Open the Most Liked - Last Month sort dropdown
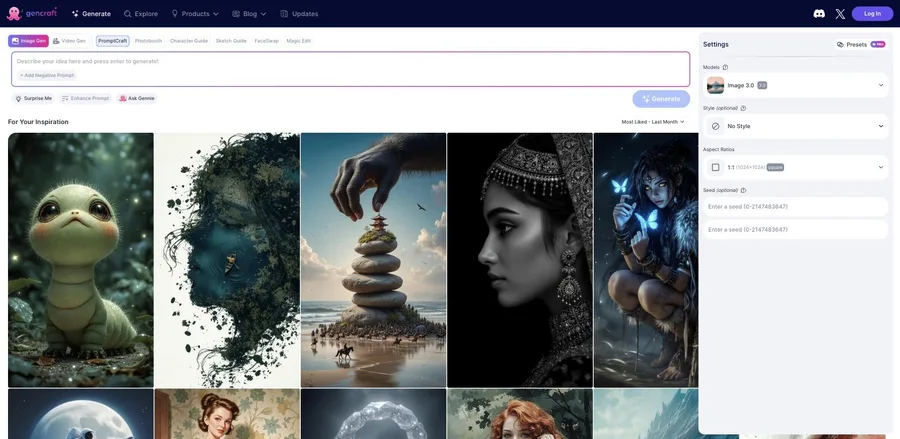This screenshot has height=439, width=900. 653,122
